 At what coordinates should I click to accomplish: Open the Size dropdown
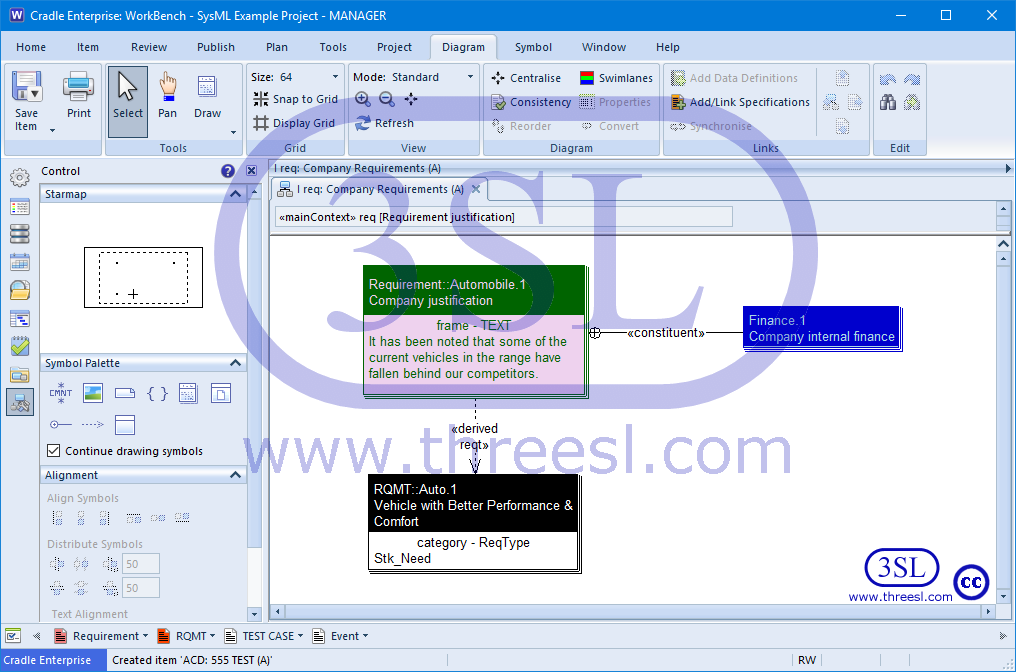335,77
